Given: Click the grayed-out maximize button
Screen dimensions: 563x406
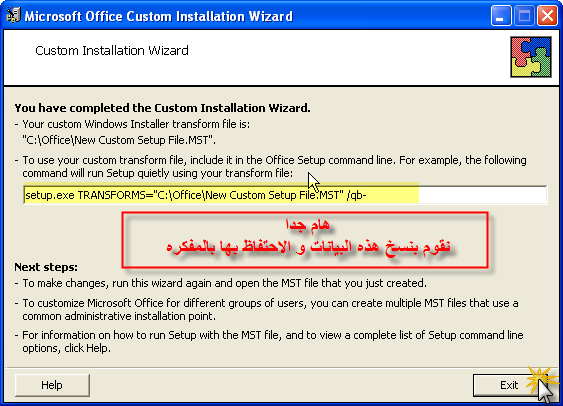Looking at the screenshot, I should tap(524, 16).
